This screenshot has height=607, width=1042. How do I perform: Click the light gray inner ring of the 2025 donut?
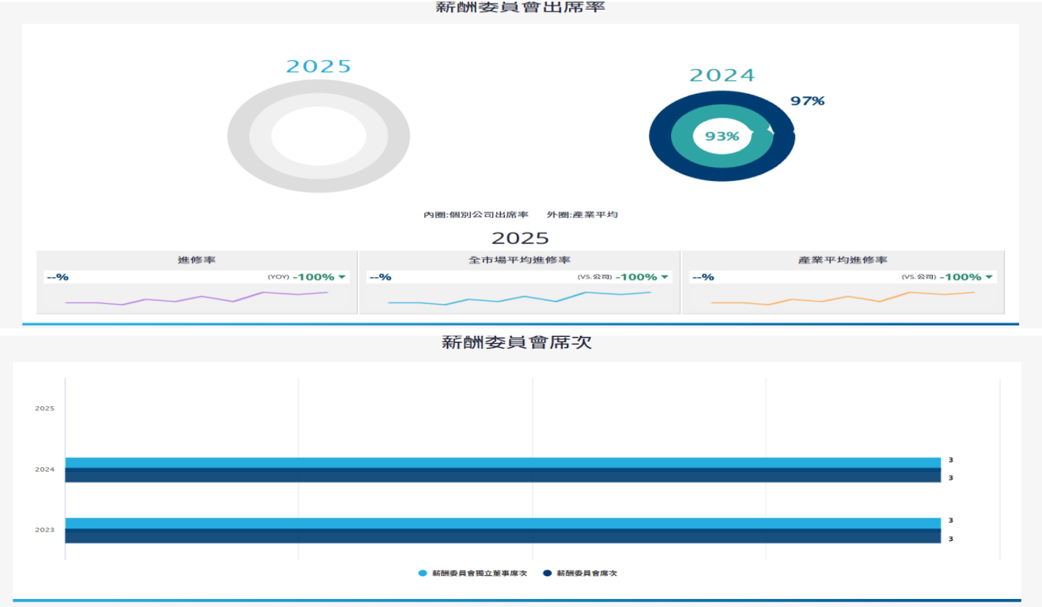[x=260, y=136]
